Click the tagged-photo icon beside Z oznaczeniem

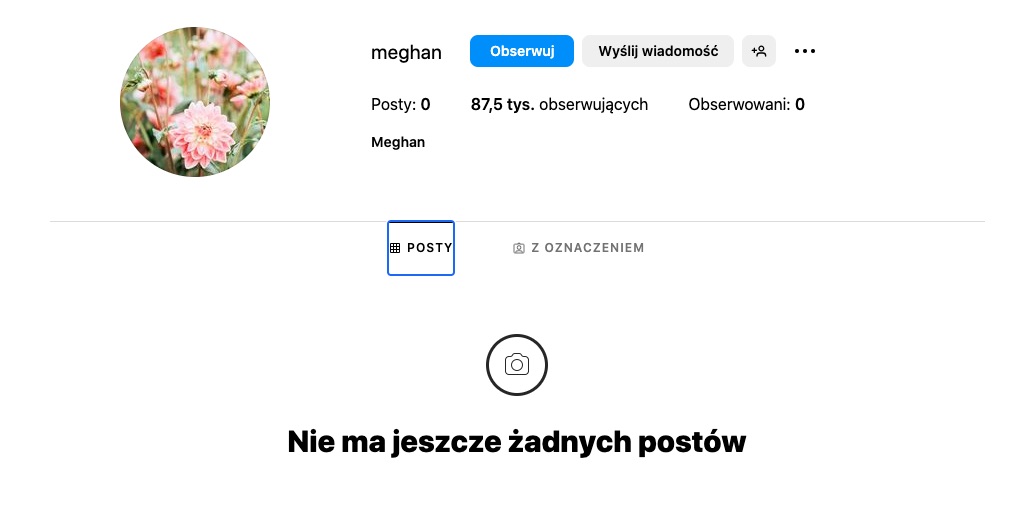[x=519, y=248]
